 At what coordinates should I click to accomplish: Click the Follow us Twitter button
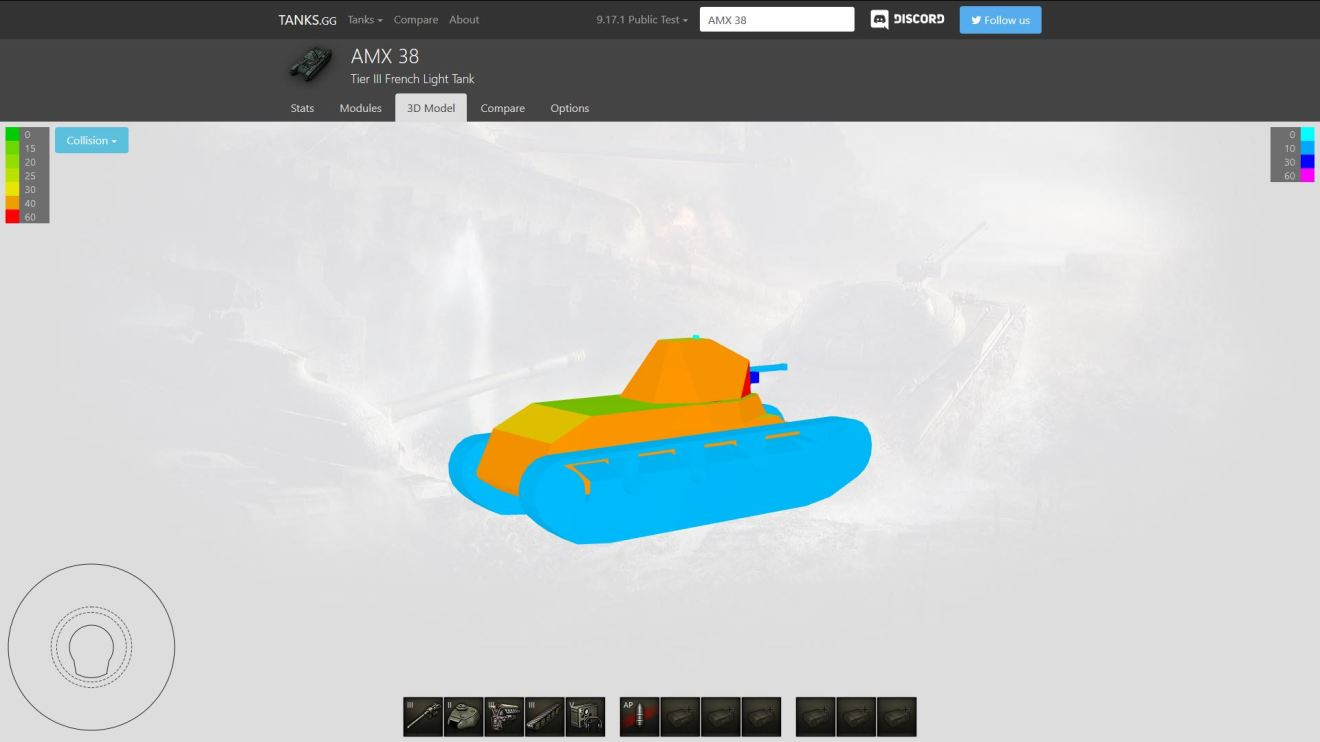point(1000,20)
